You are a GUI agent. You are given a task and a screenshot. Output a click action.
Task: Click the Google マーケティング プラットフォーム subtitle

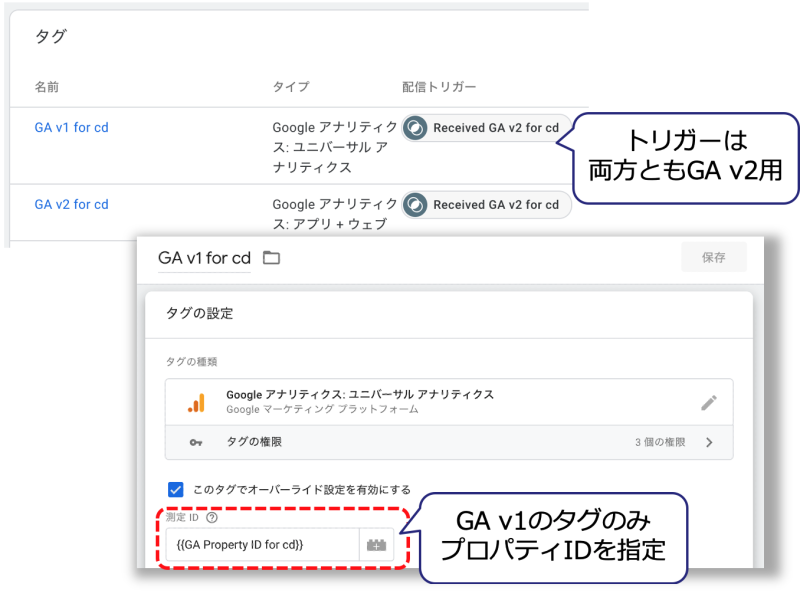322,409
